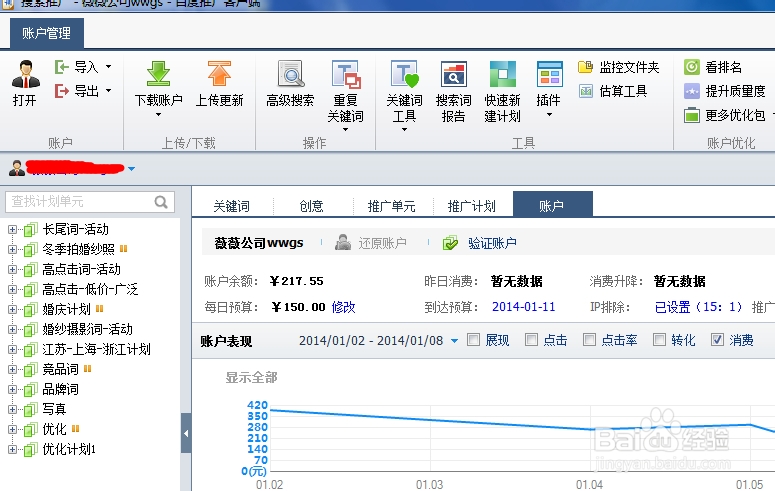
Task: Click the 导出 export icon
Action: 62,91
